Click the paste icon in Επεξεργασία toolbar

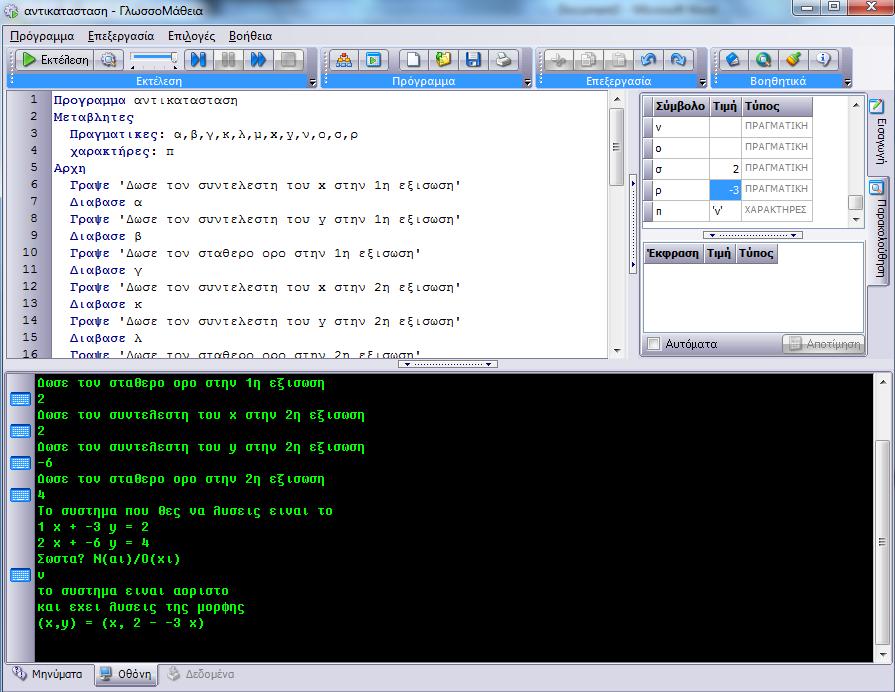[619, 59]
